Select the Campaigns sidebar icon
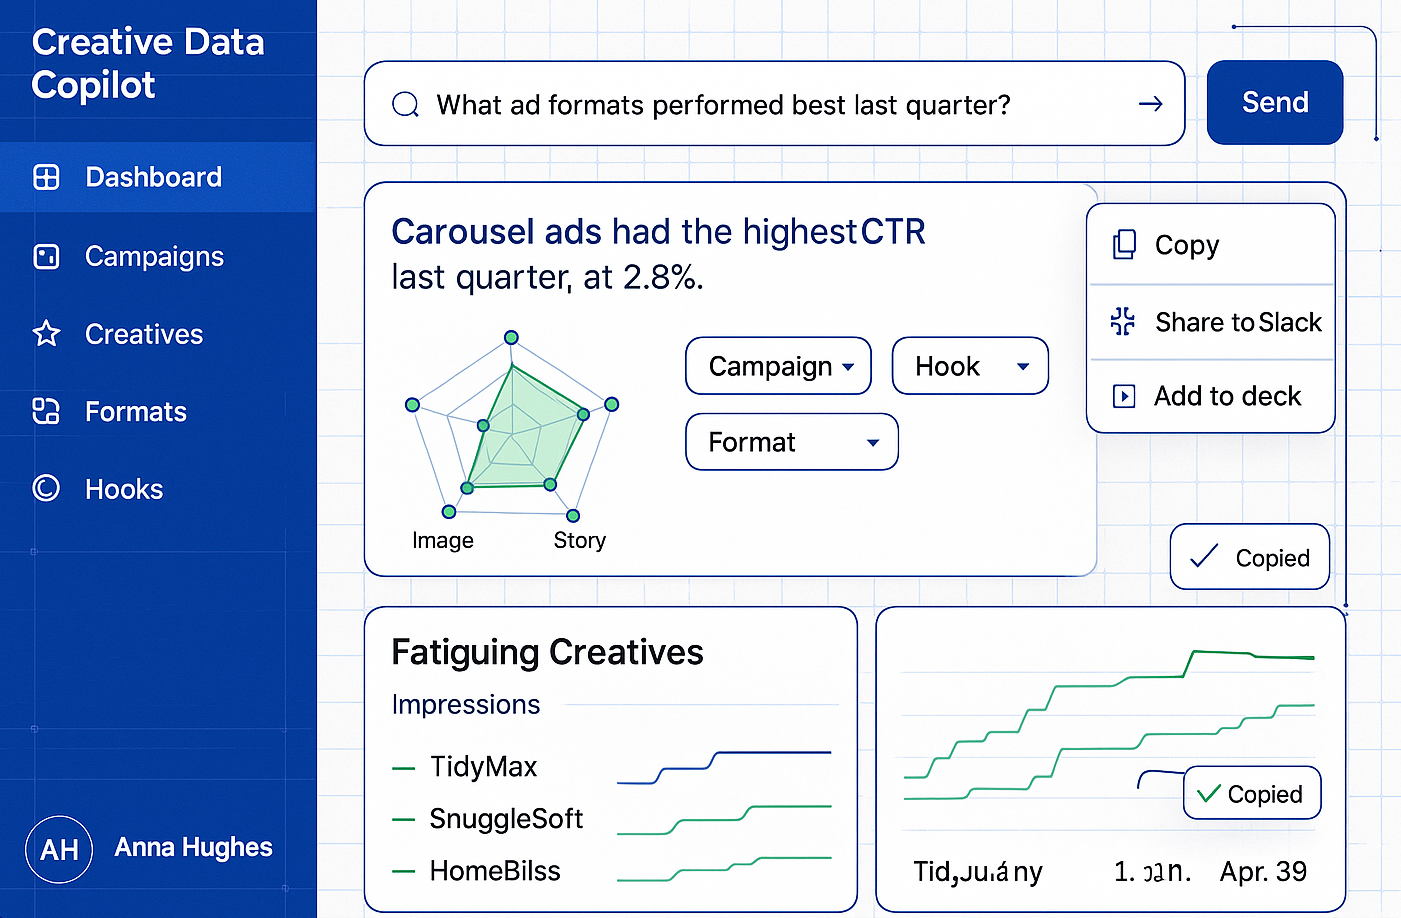The height and width of the screenshot is (918, 1401). [47, 256]
